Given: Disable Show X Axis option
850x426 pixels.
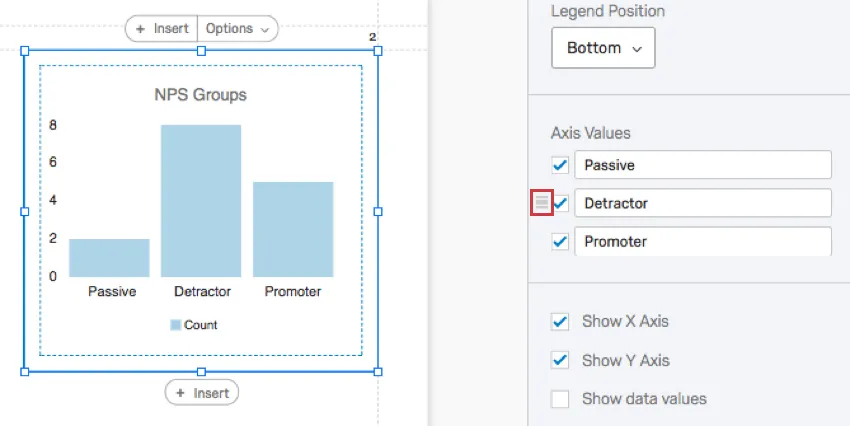Looking at the screenshot, I should [x=560, y=322].
